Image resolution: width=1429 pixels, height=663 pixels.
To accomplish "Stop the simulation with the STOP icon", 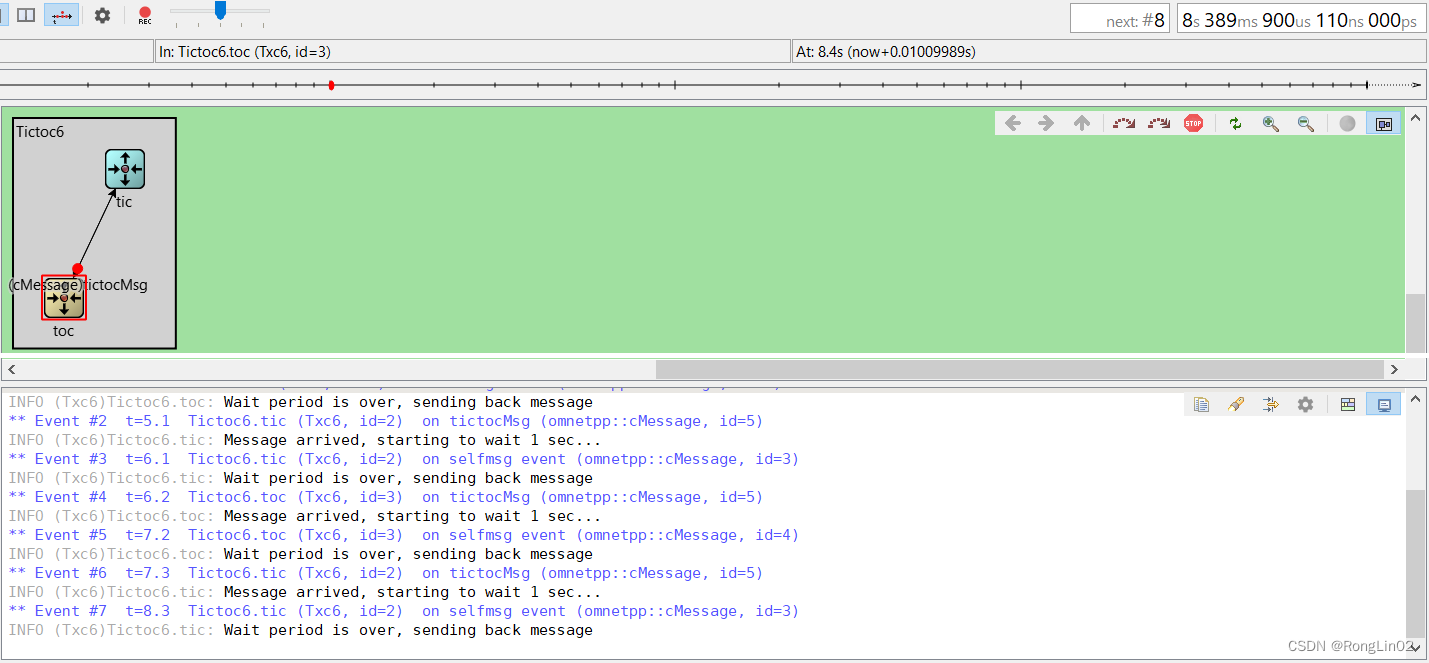I will point(1193,123).
